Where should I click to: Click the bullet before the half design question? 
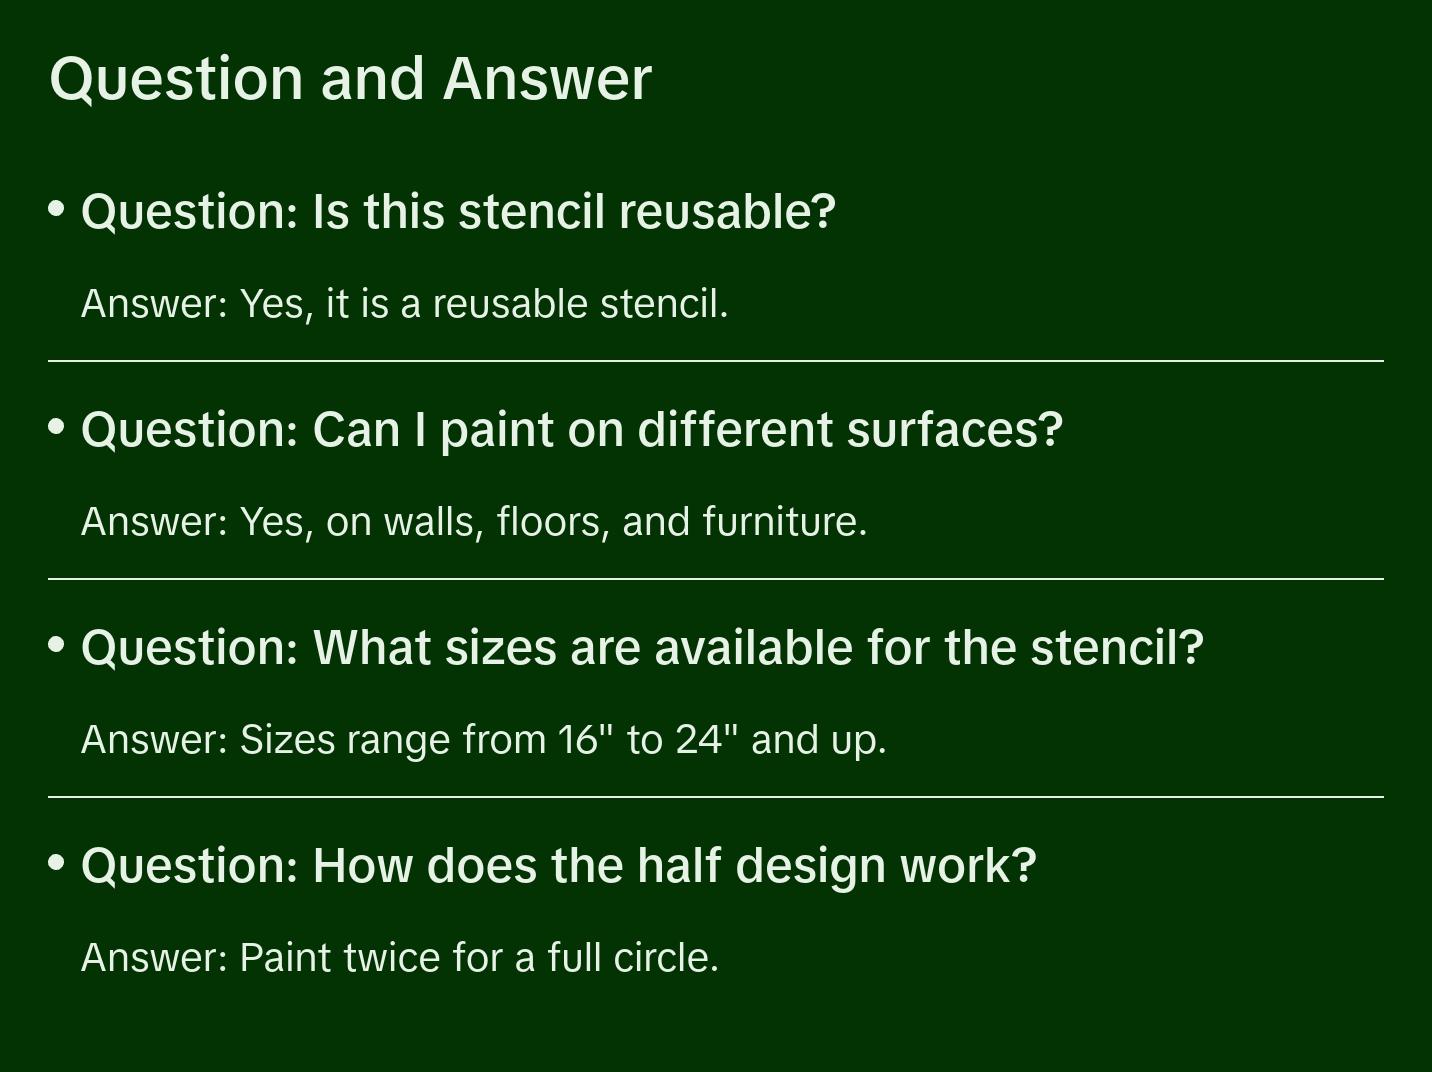pos(57,863)
